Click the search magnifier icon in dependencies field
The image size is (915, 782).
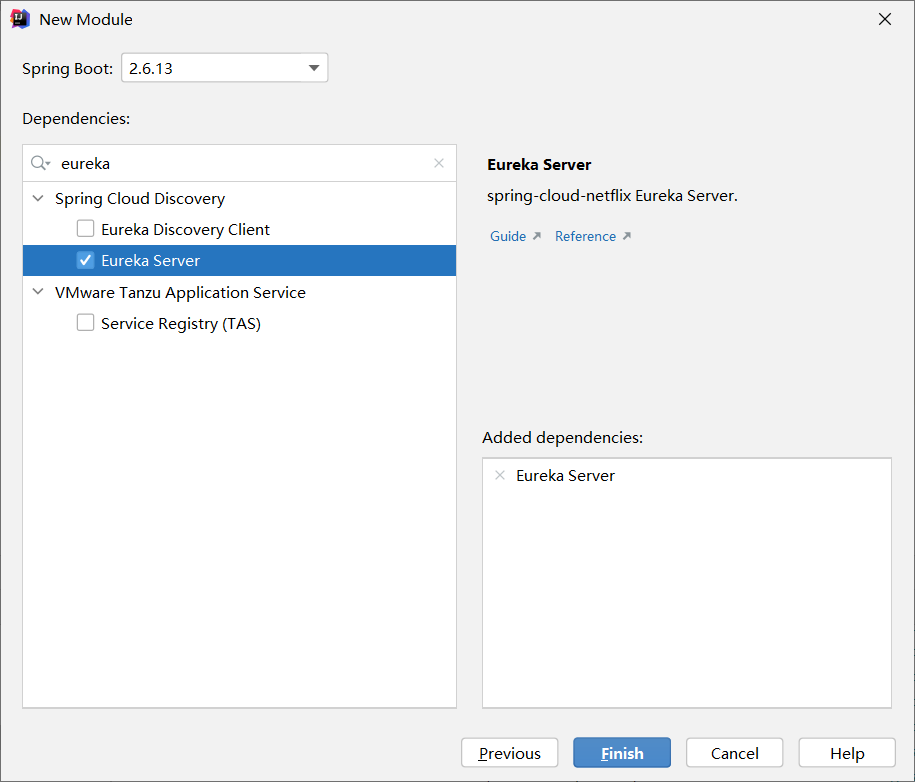(x=40, y=163)
